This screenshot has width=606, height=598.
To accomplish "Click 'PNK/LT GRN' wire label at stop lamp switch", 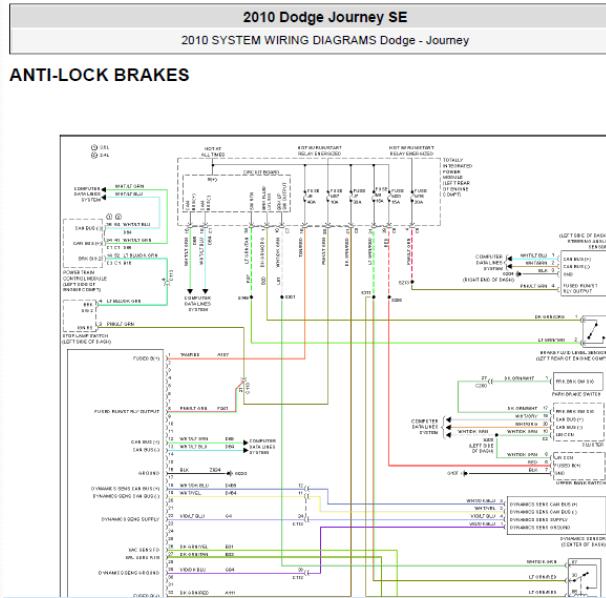I will coord(120,324).
